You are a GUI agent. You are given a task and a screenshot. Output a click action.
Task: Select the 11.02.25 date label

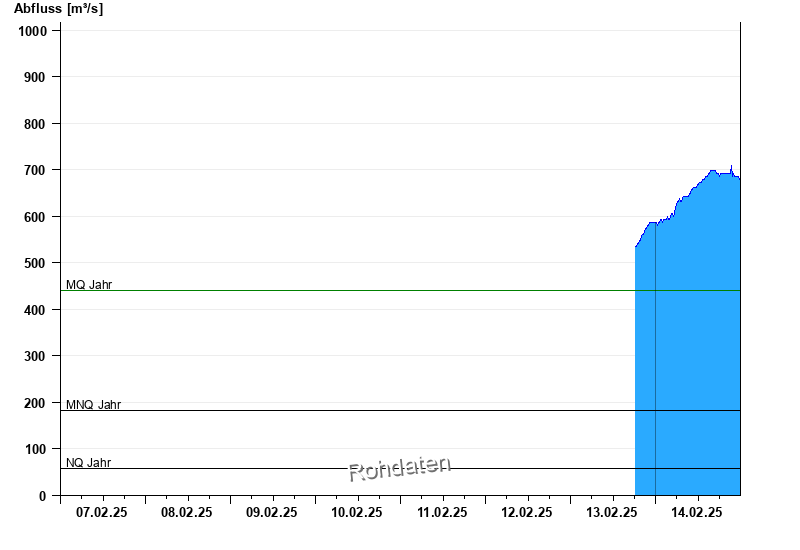tap(442, 513)
